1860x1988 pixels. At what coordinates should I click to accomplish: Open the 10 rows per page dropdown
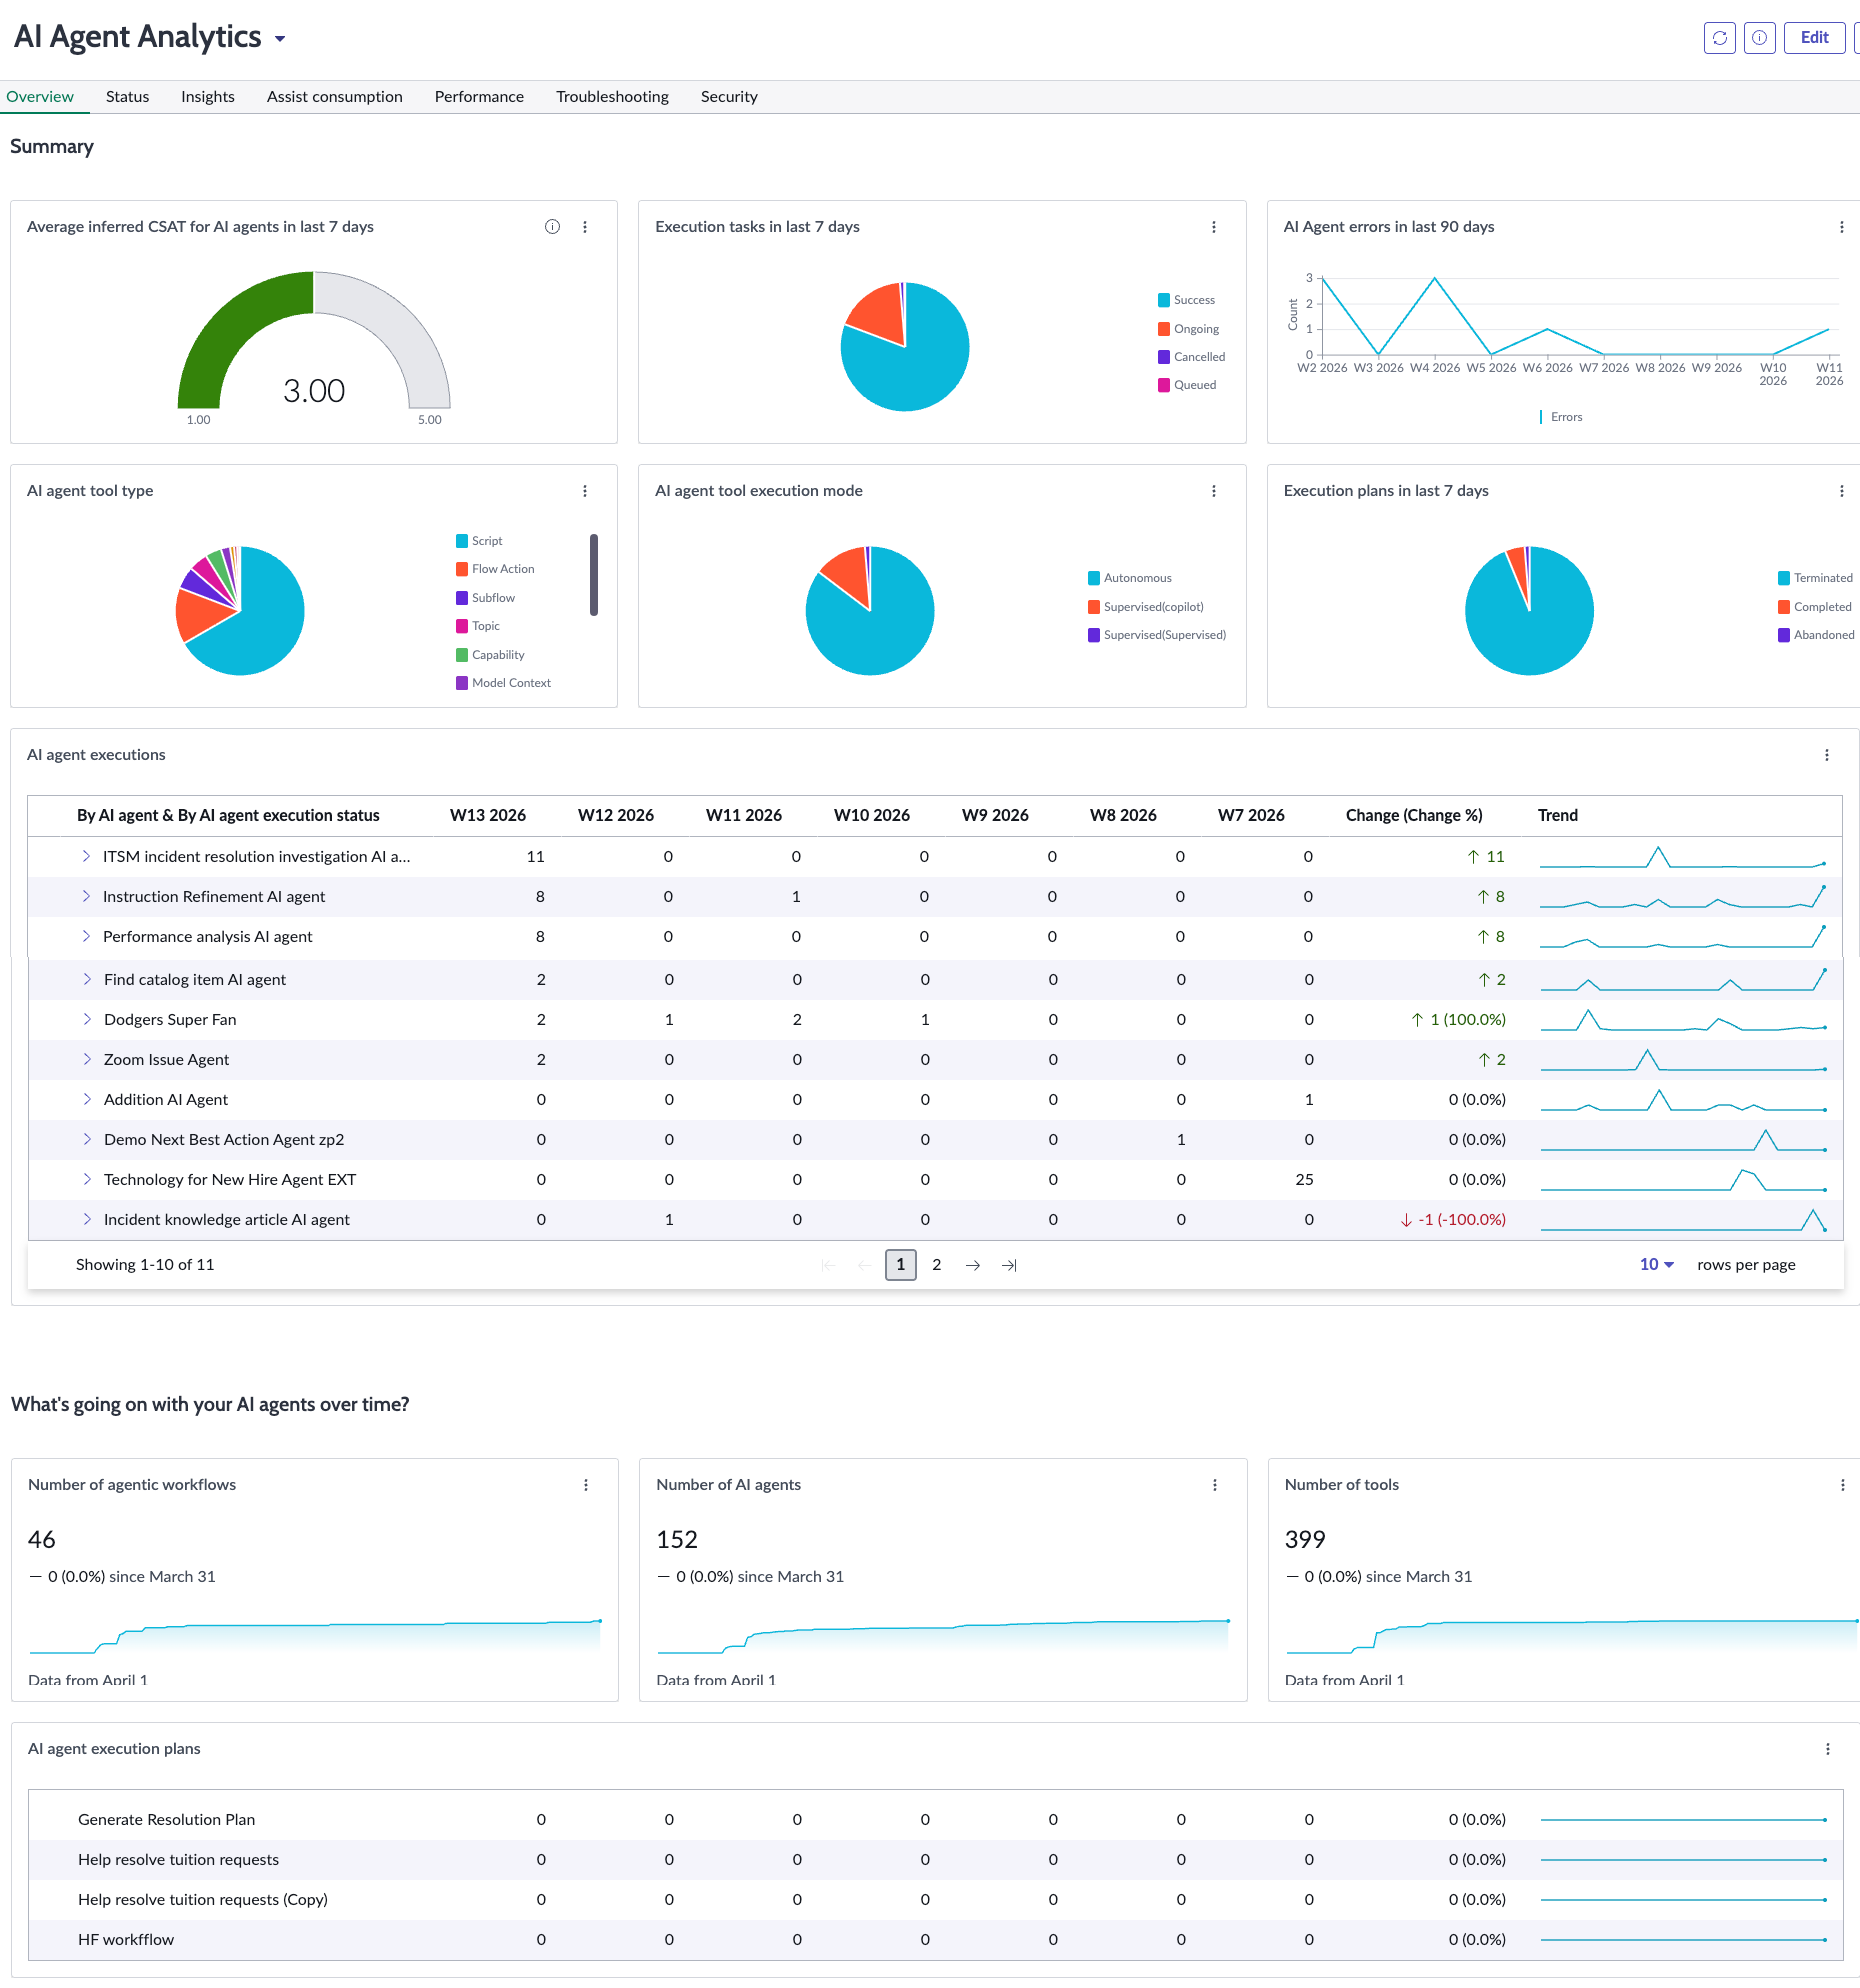1657,1265
